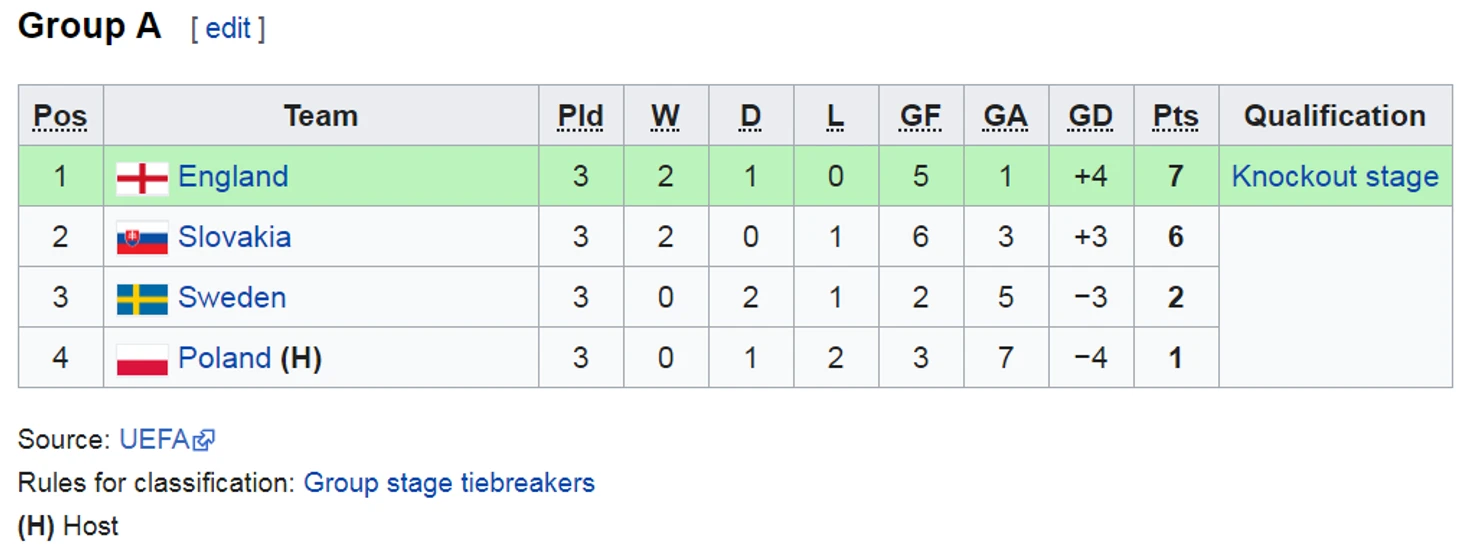Click the Poland flag icon
This screenshot has width=1460, height=546.
142,359
